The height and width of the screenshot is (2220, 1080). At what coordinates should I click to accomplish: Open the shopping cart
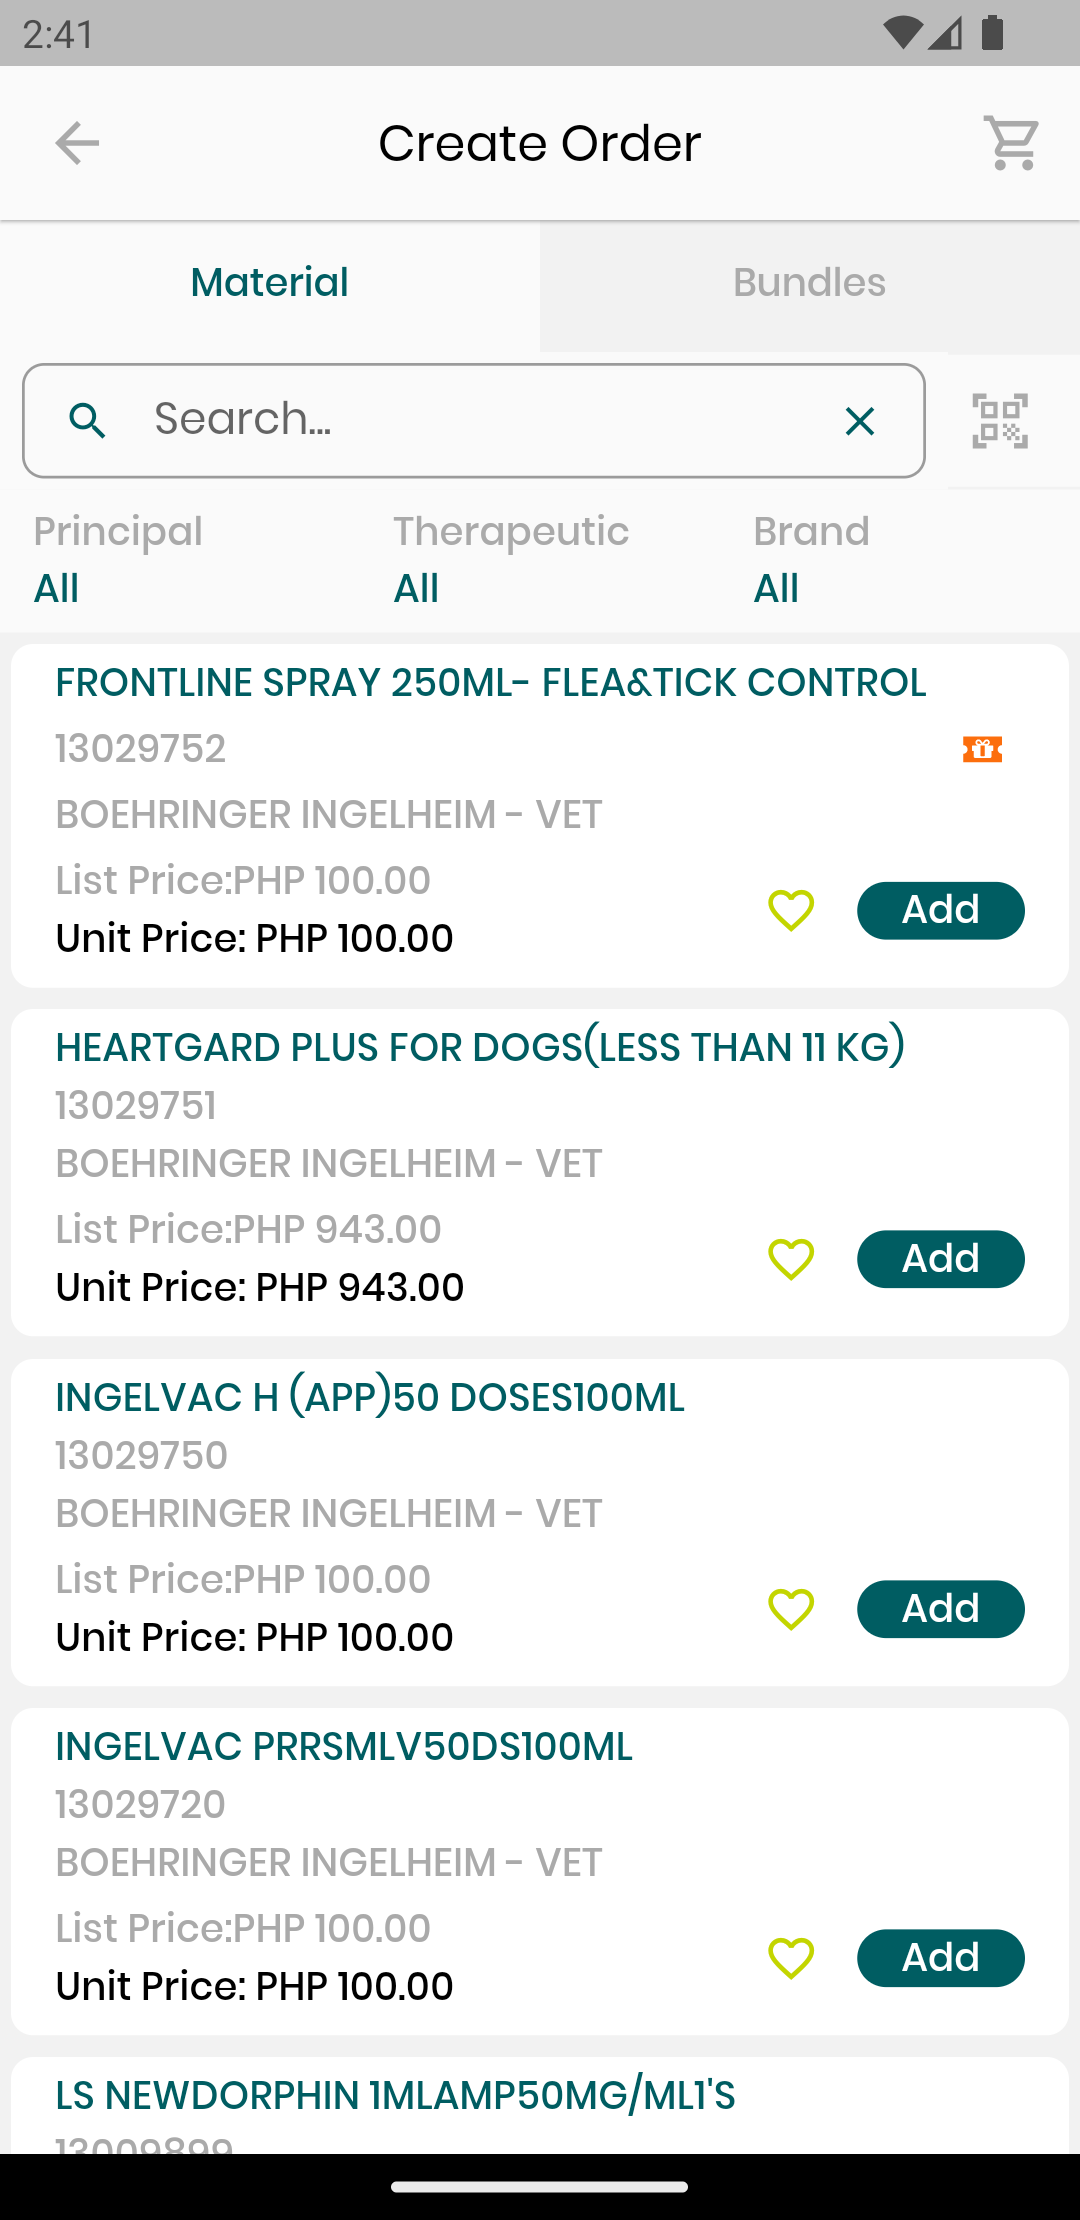click(x=1011, y=143)
